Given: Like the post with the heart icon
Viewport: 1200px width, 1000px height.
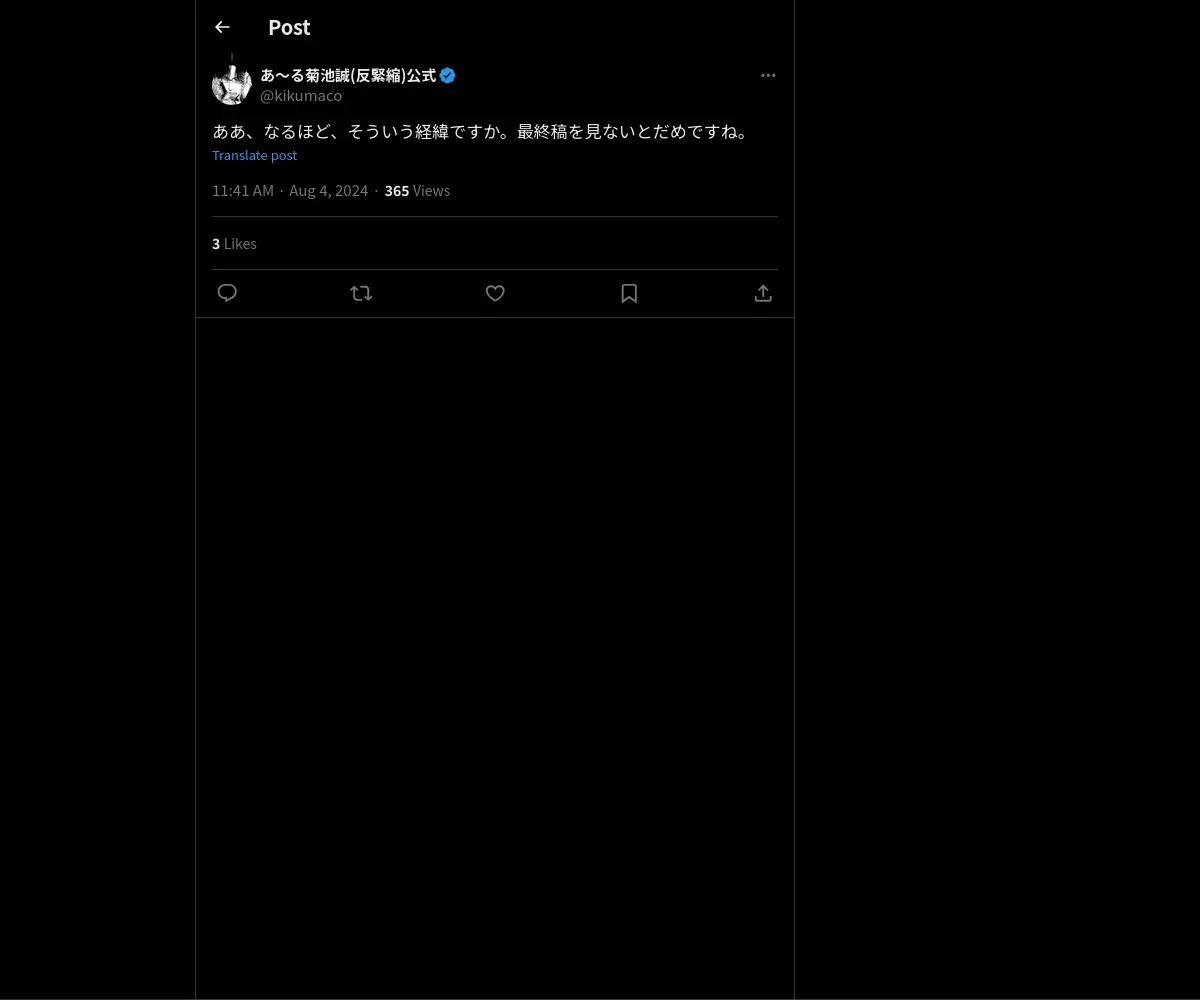Looking at the screenshot, I should (495, 293).
